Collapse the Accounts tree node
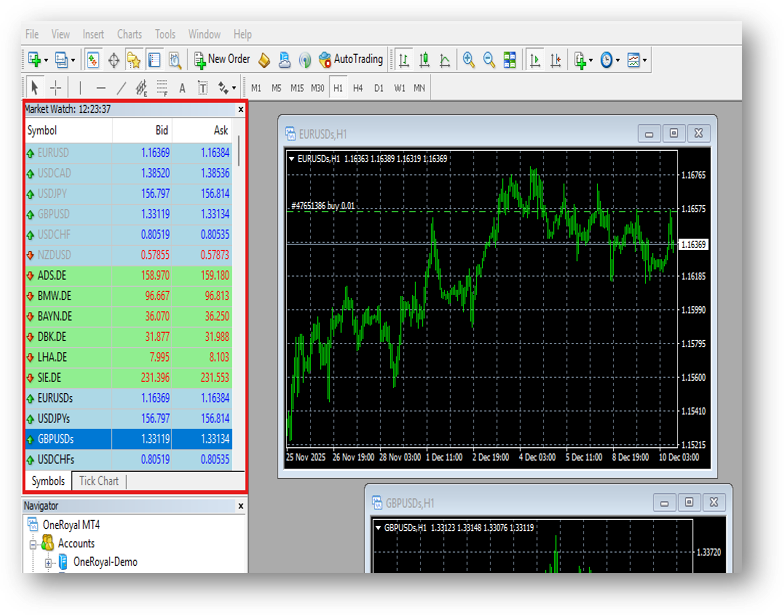 (x=33, y=544)
